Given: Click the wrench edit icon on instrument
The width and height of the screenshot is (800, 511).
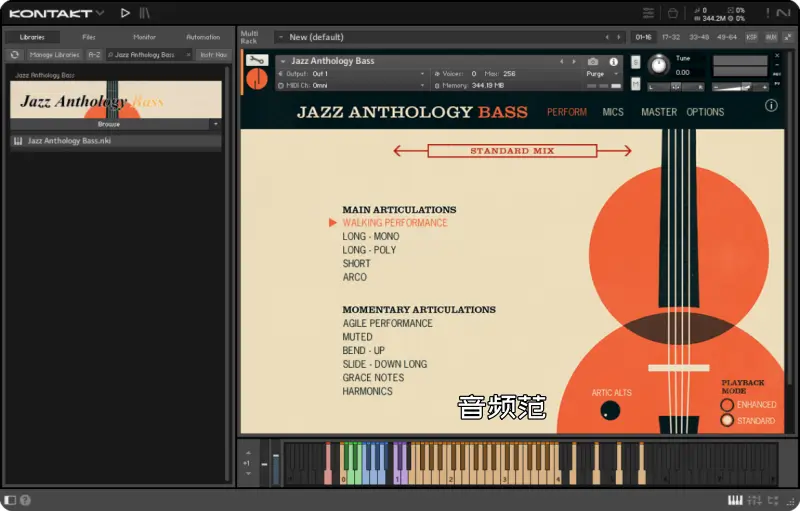Looking at the screenshot, I should (x=256, y=60).
